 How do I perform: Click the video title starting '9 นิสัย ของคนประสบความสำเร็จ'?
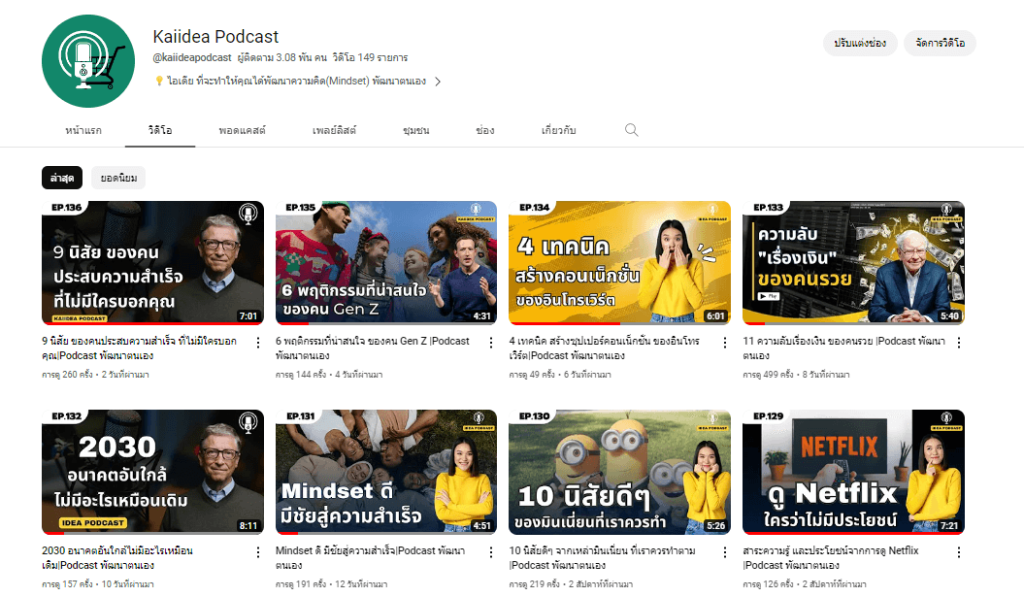coord(139,348)
